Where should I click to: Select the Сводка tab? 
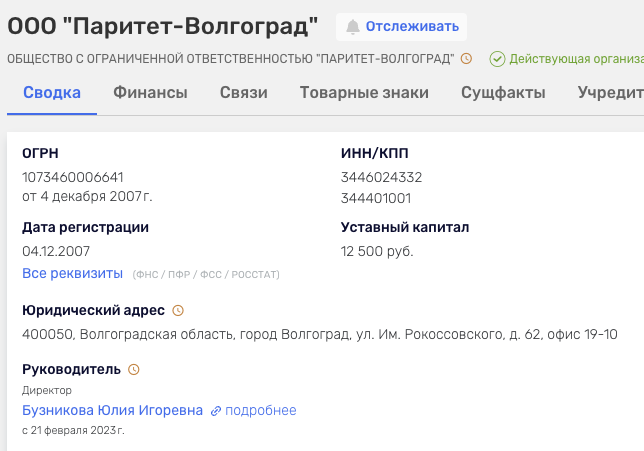coord(52,93)
